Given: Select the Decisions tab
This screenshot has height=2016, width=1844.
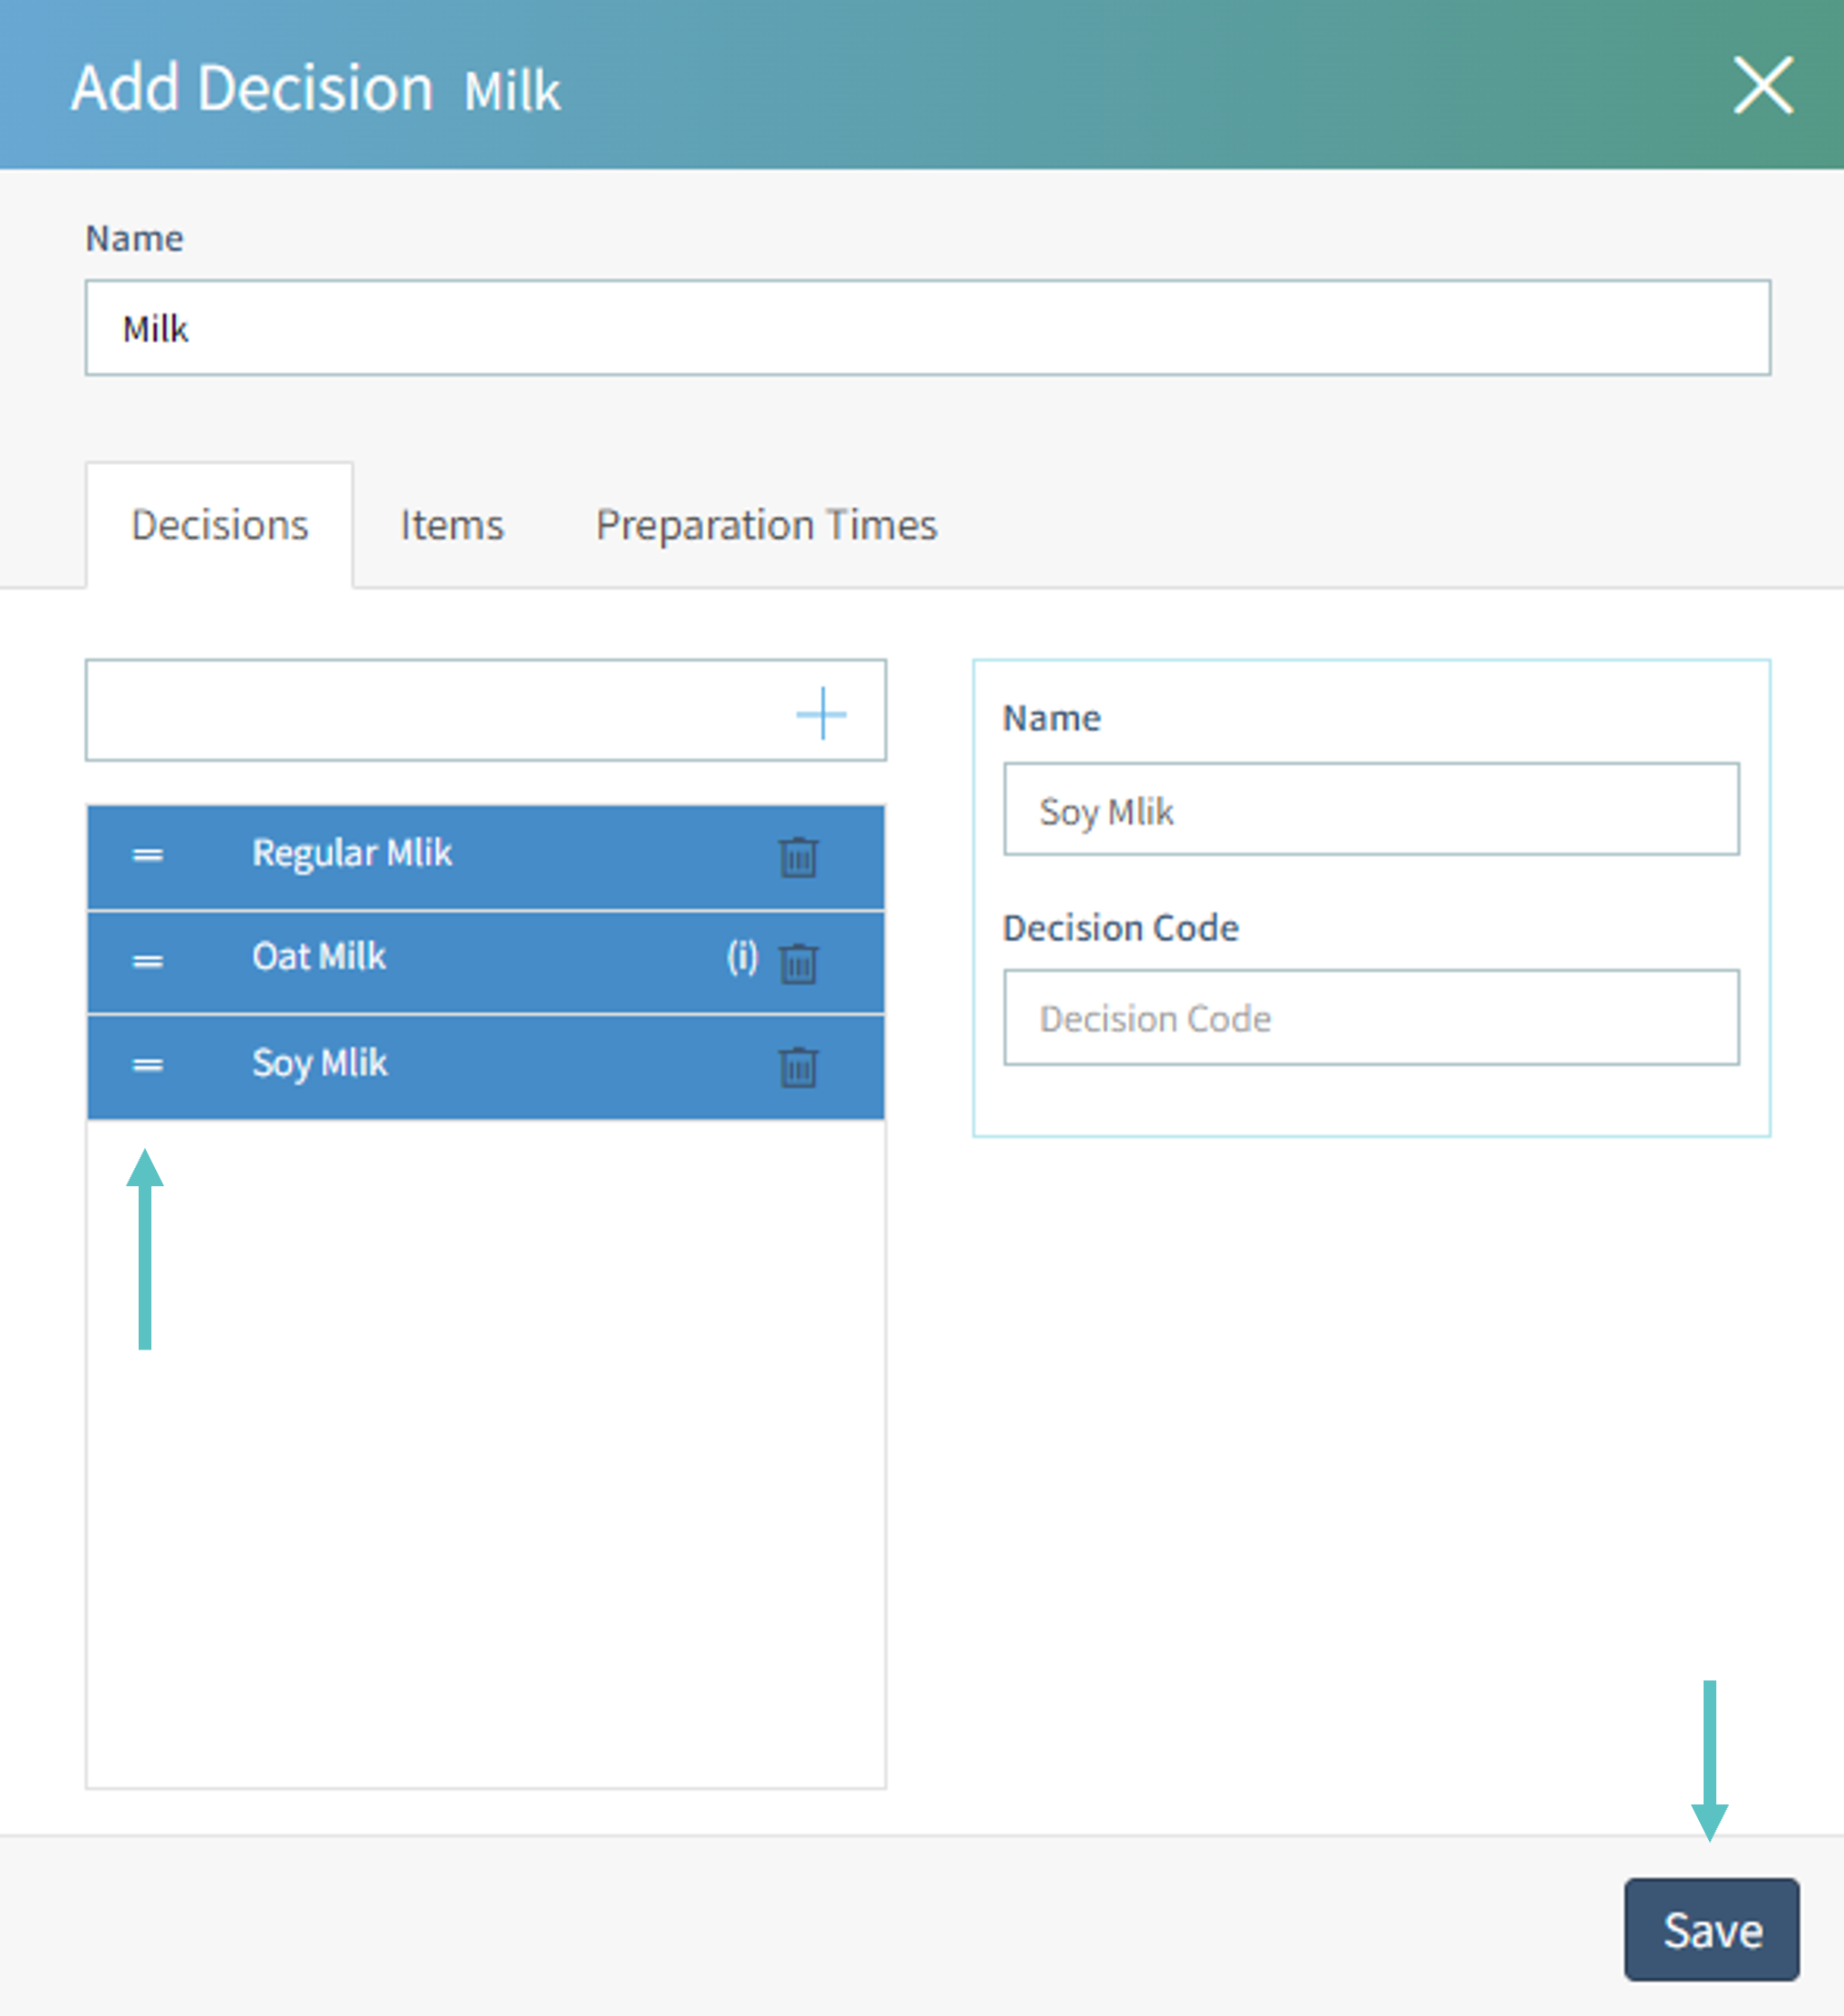Looking at the screenshot, I should tap(220, 525).
